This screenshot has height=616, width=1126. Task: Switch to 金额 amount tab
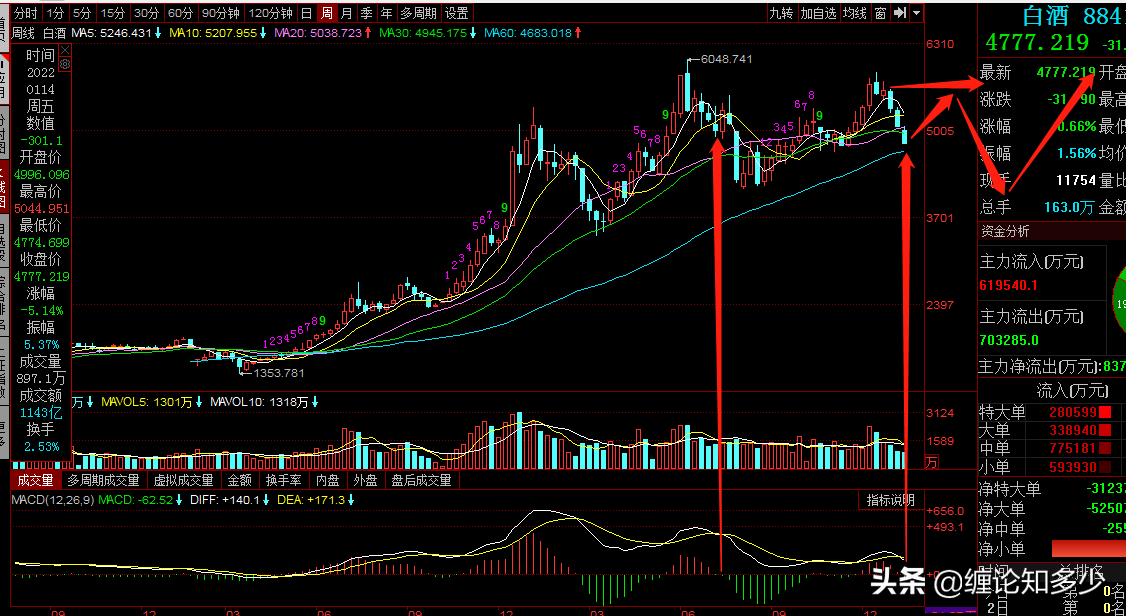[240, 480]
